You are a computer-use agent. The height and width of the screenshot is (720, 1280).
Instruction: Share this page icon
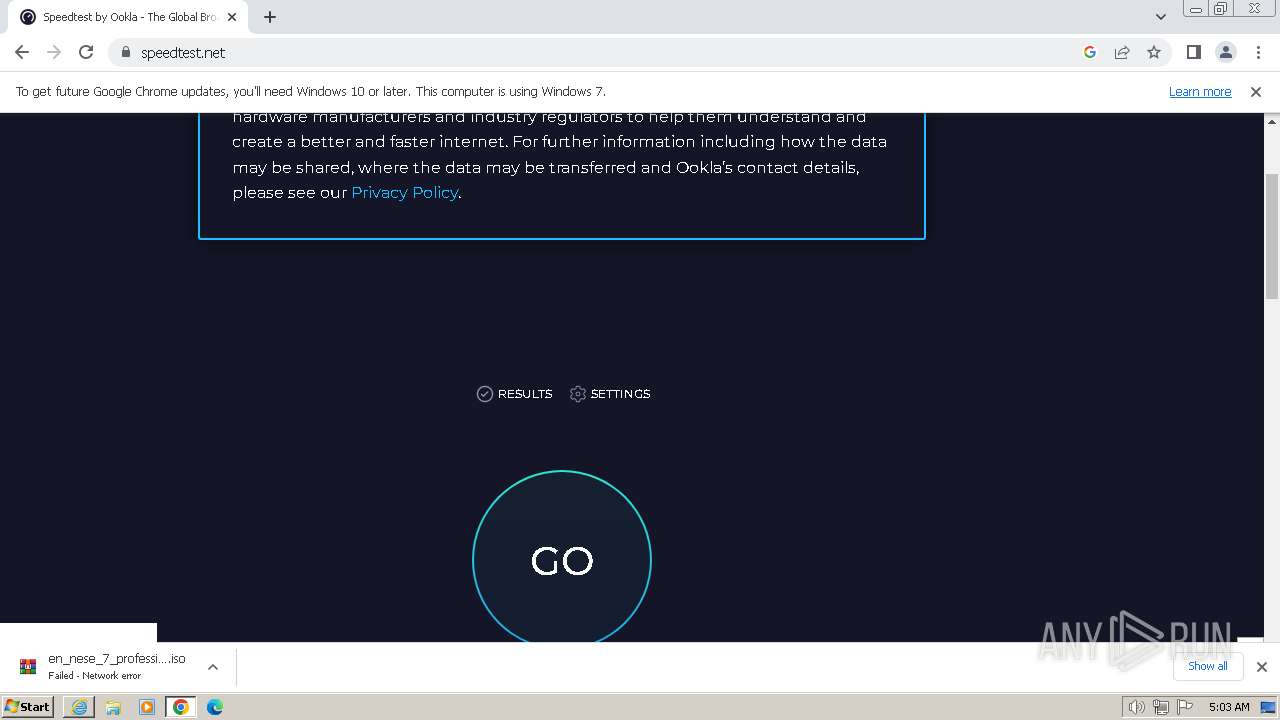1122,52
